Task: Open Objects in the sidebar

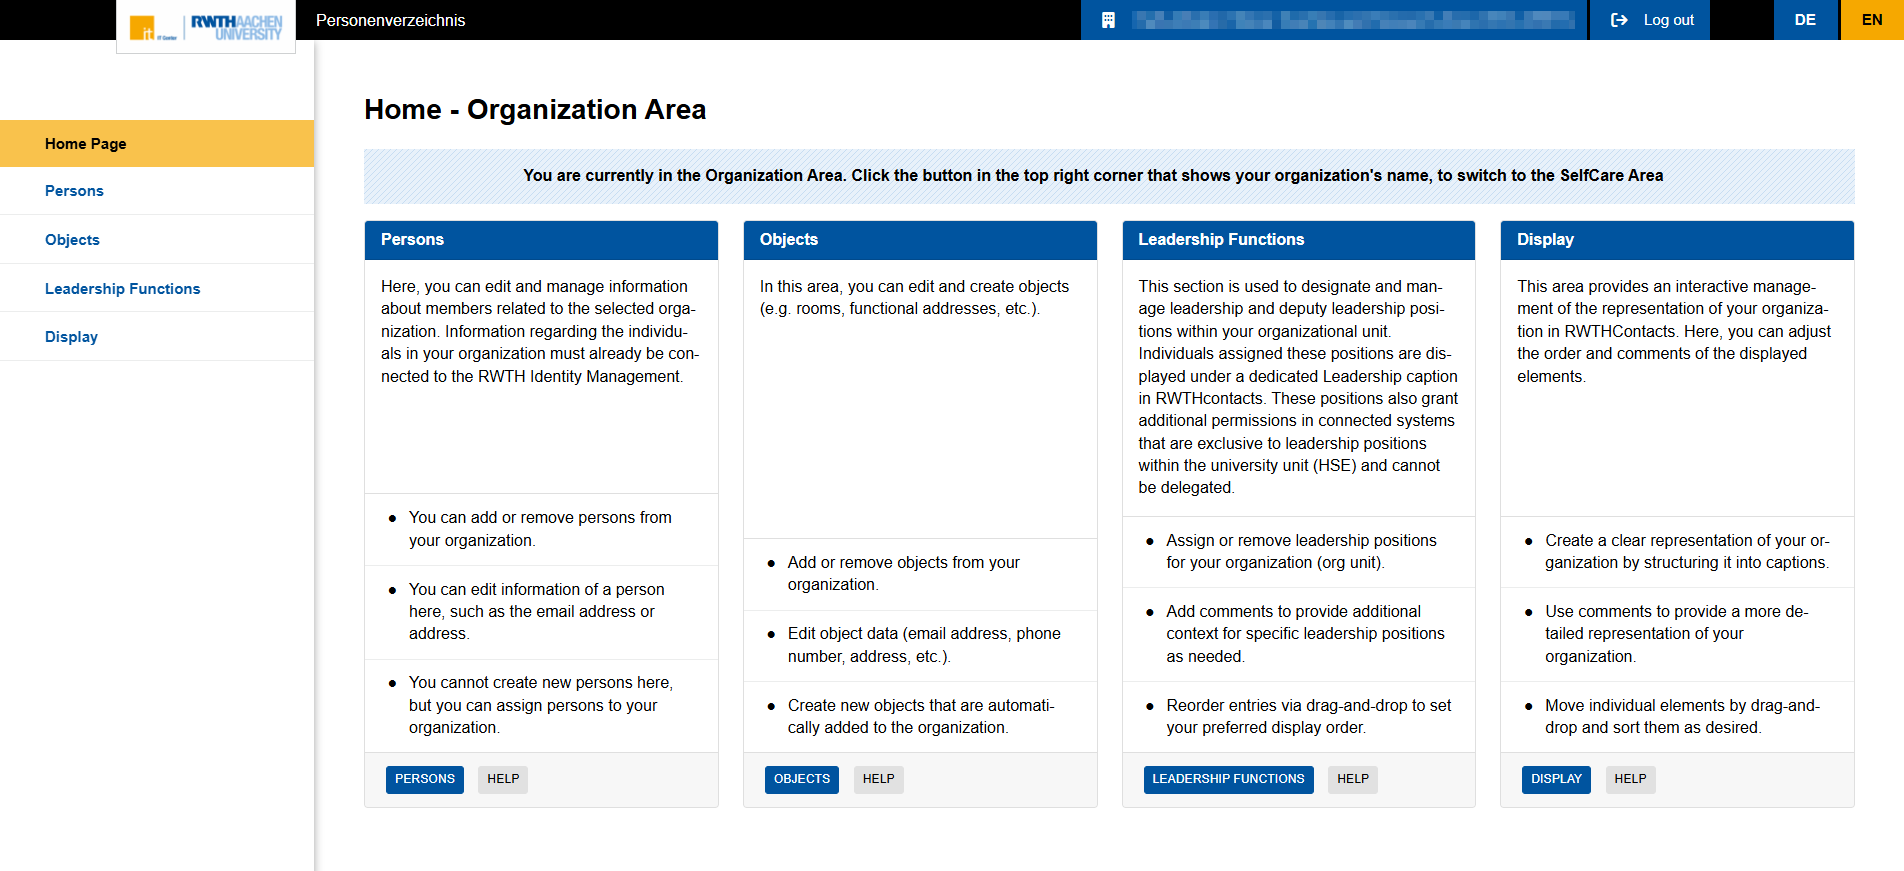Action: click(x=157, y=240)
